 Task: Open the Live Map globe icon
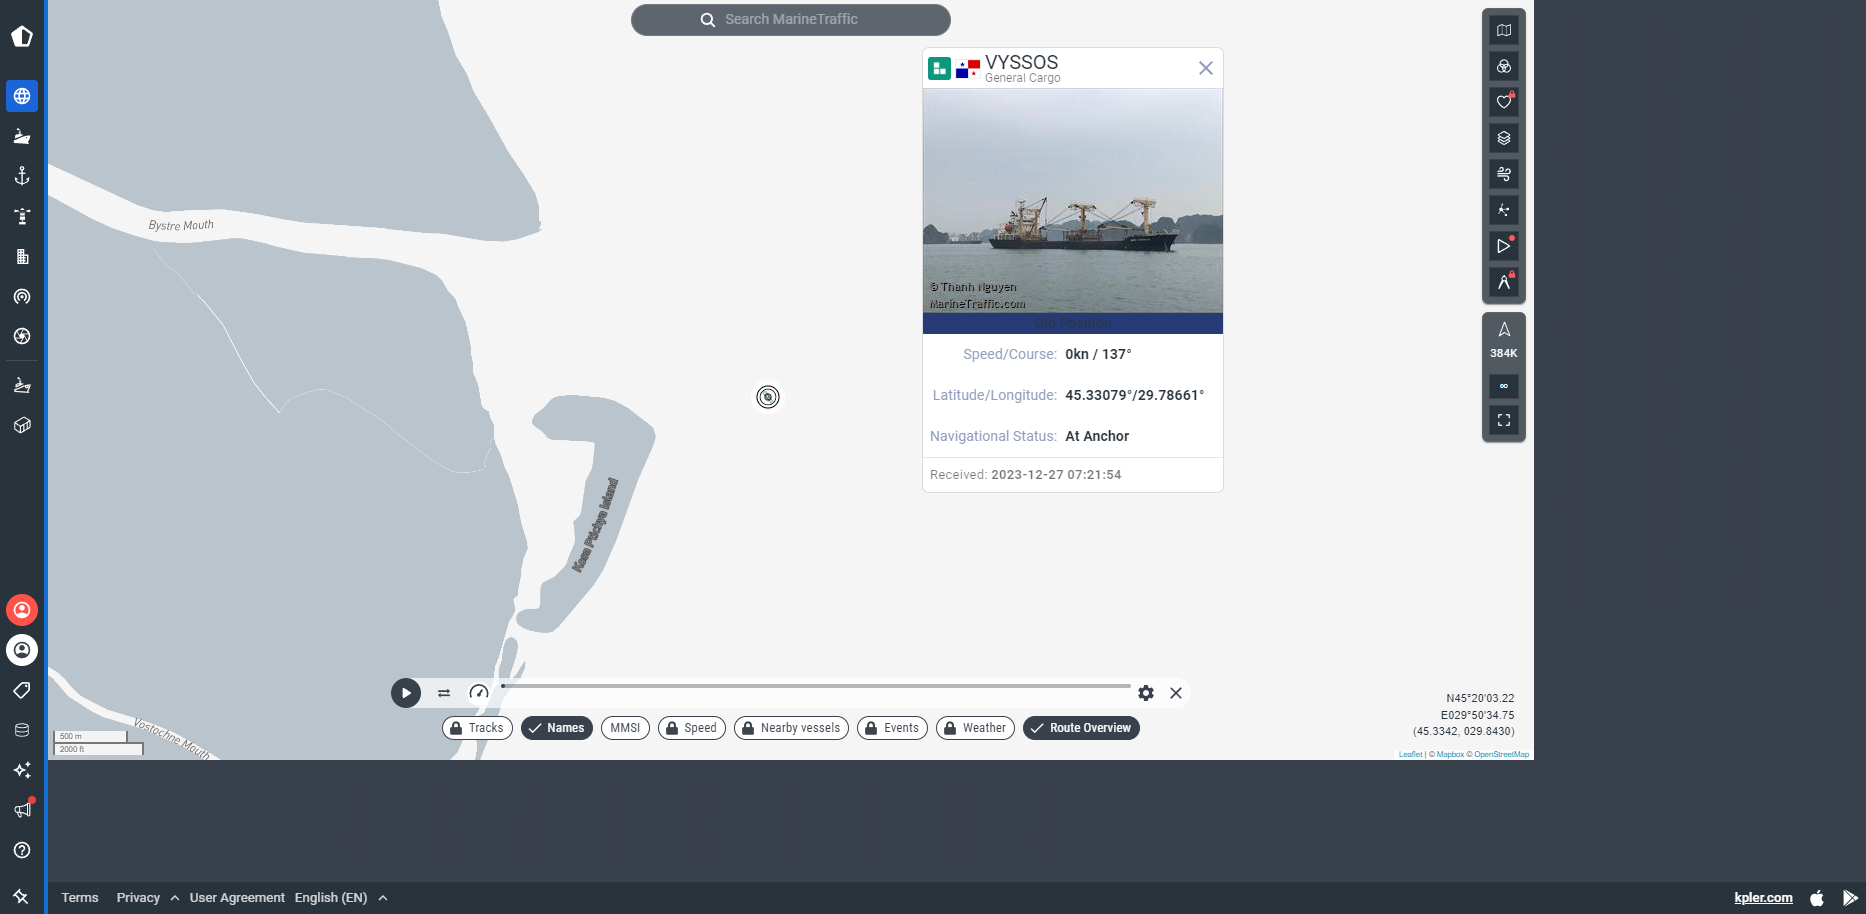[22, 96]
